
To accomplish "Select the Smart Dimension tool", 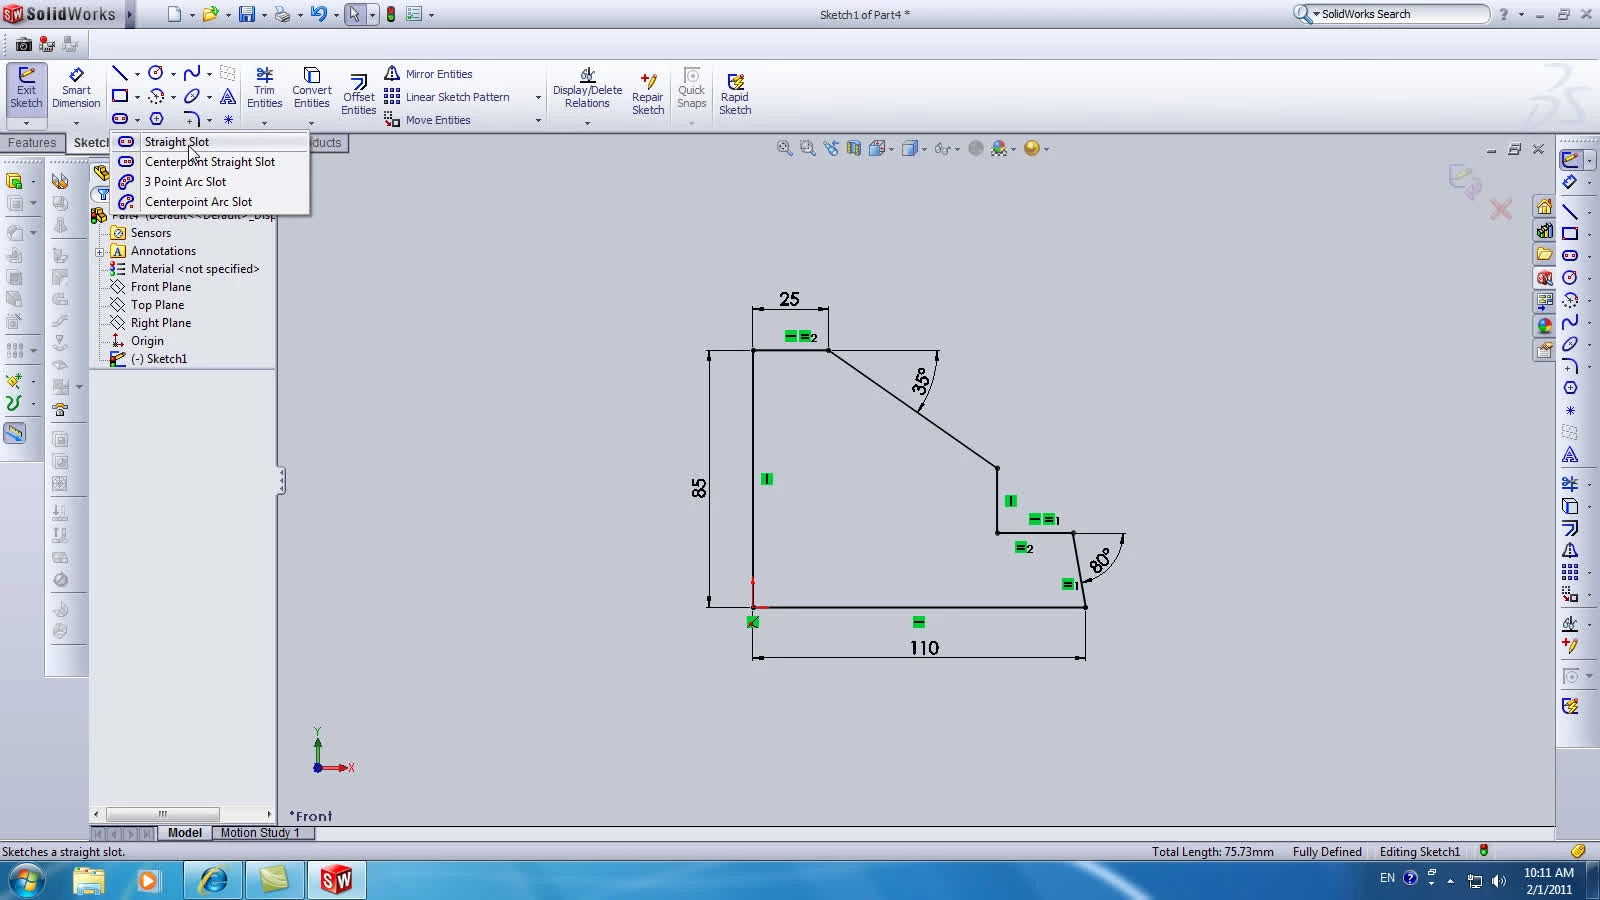I will point(76,88).
